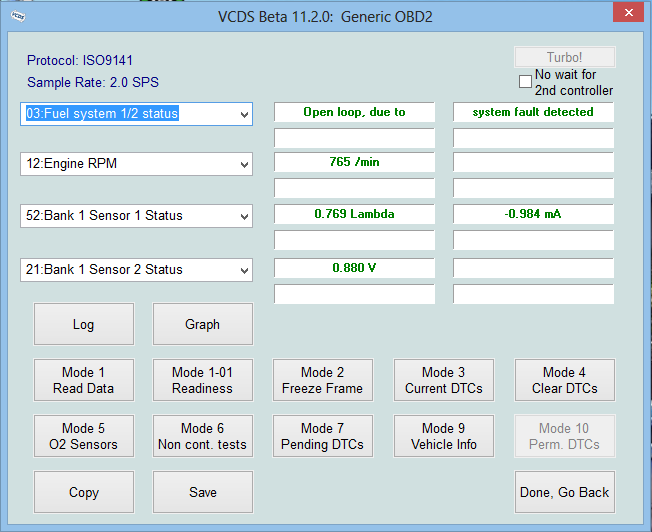The image size is (652, 532).
Task: Click the Sample Rate: 2.0 SPS label
Action: pyautogui.click(x=93, y=82)
